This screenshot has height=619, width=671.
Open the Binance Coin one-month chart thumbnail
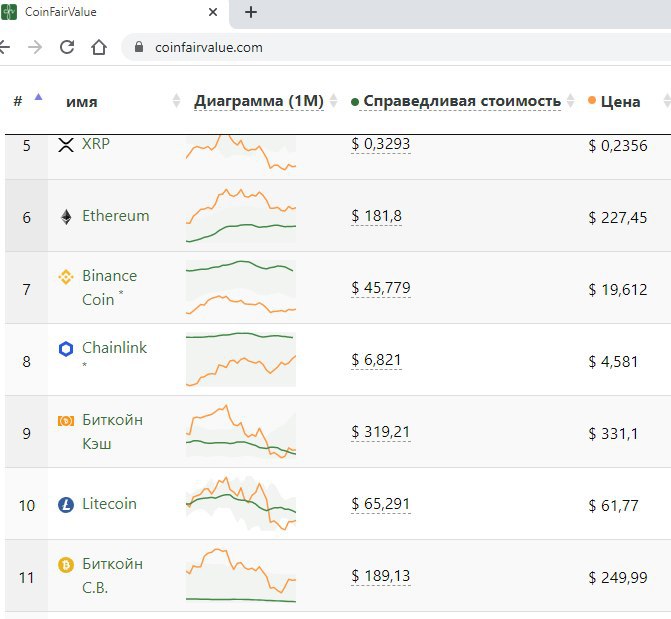[241, 287]
